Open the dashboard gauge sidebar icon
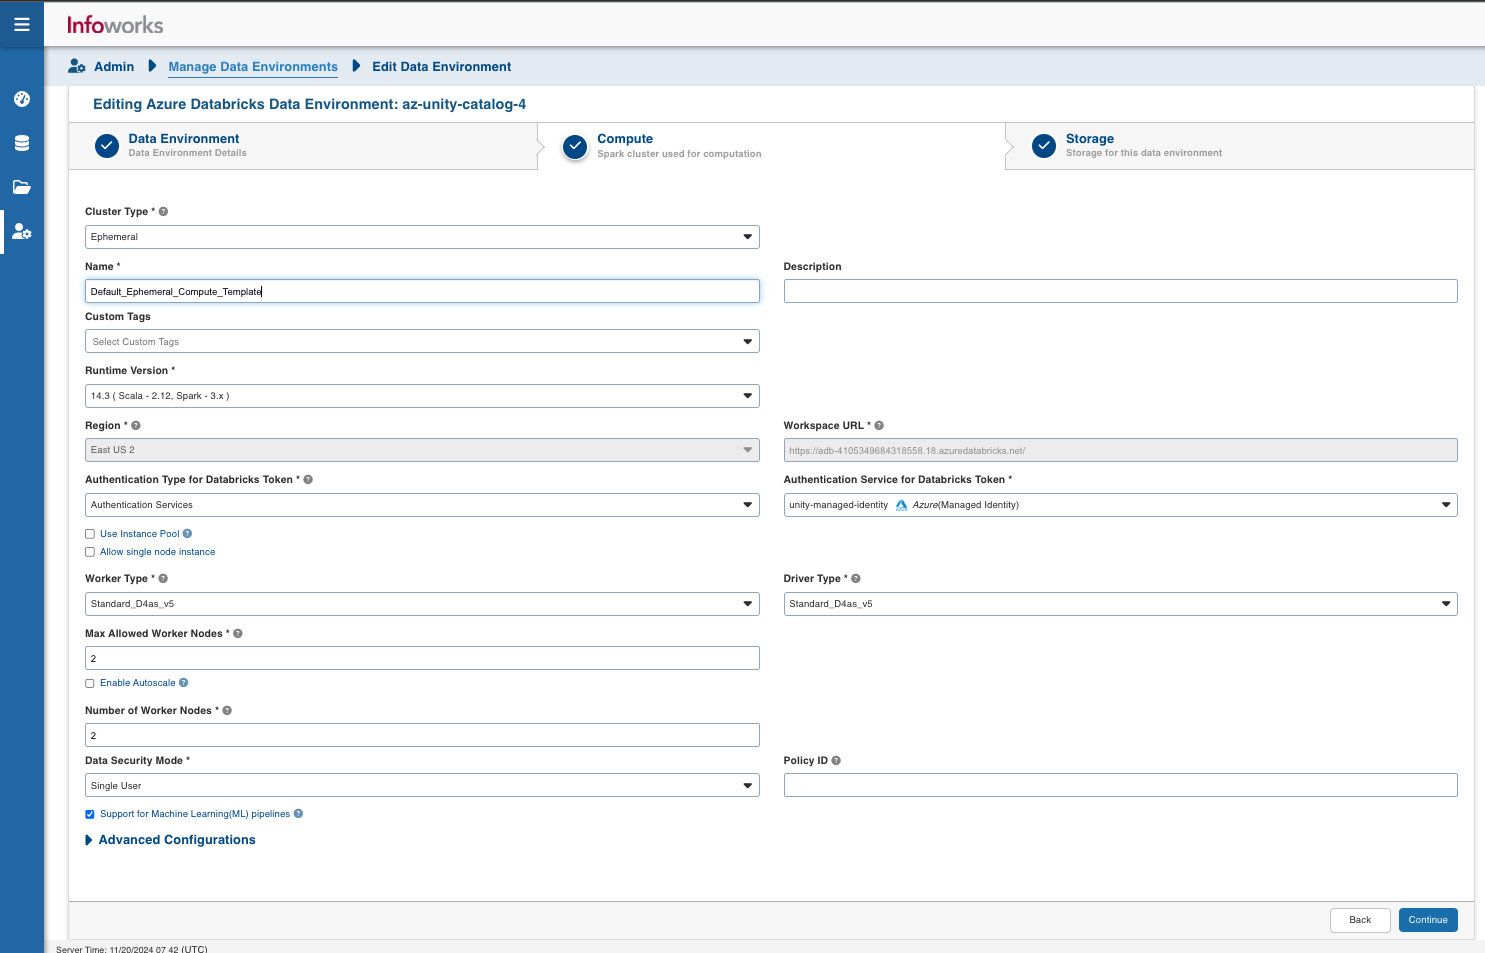This screenshot has width=1485, height=953. (x=22, y=99)
